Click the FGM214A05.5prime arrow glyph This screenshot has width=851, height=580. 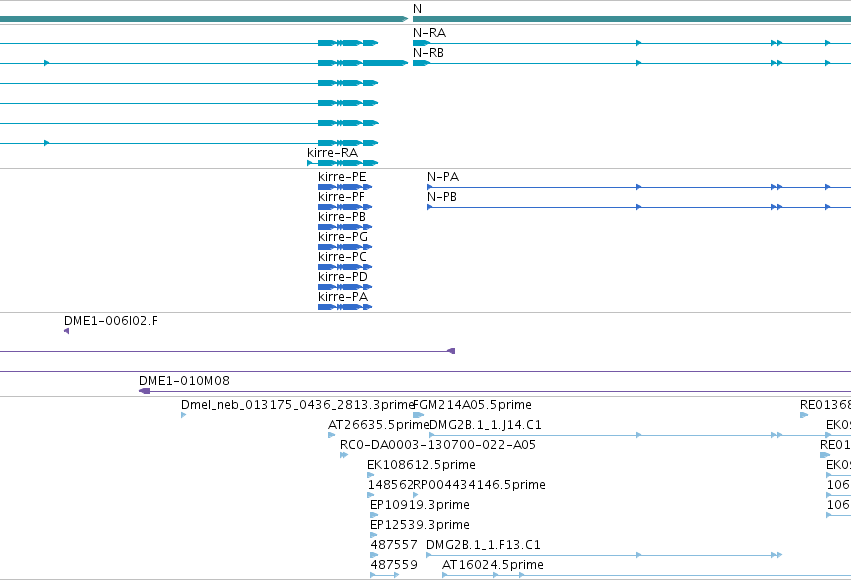418,415
